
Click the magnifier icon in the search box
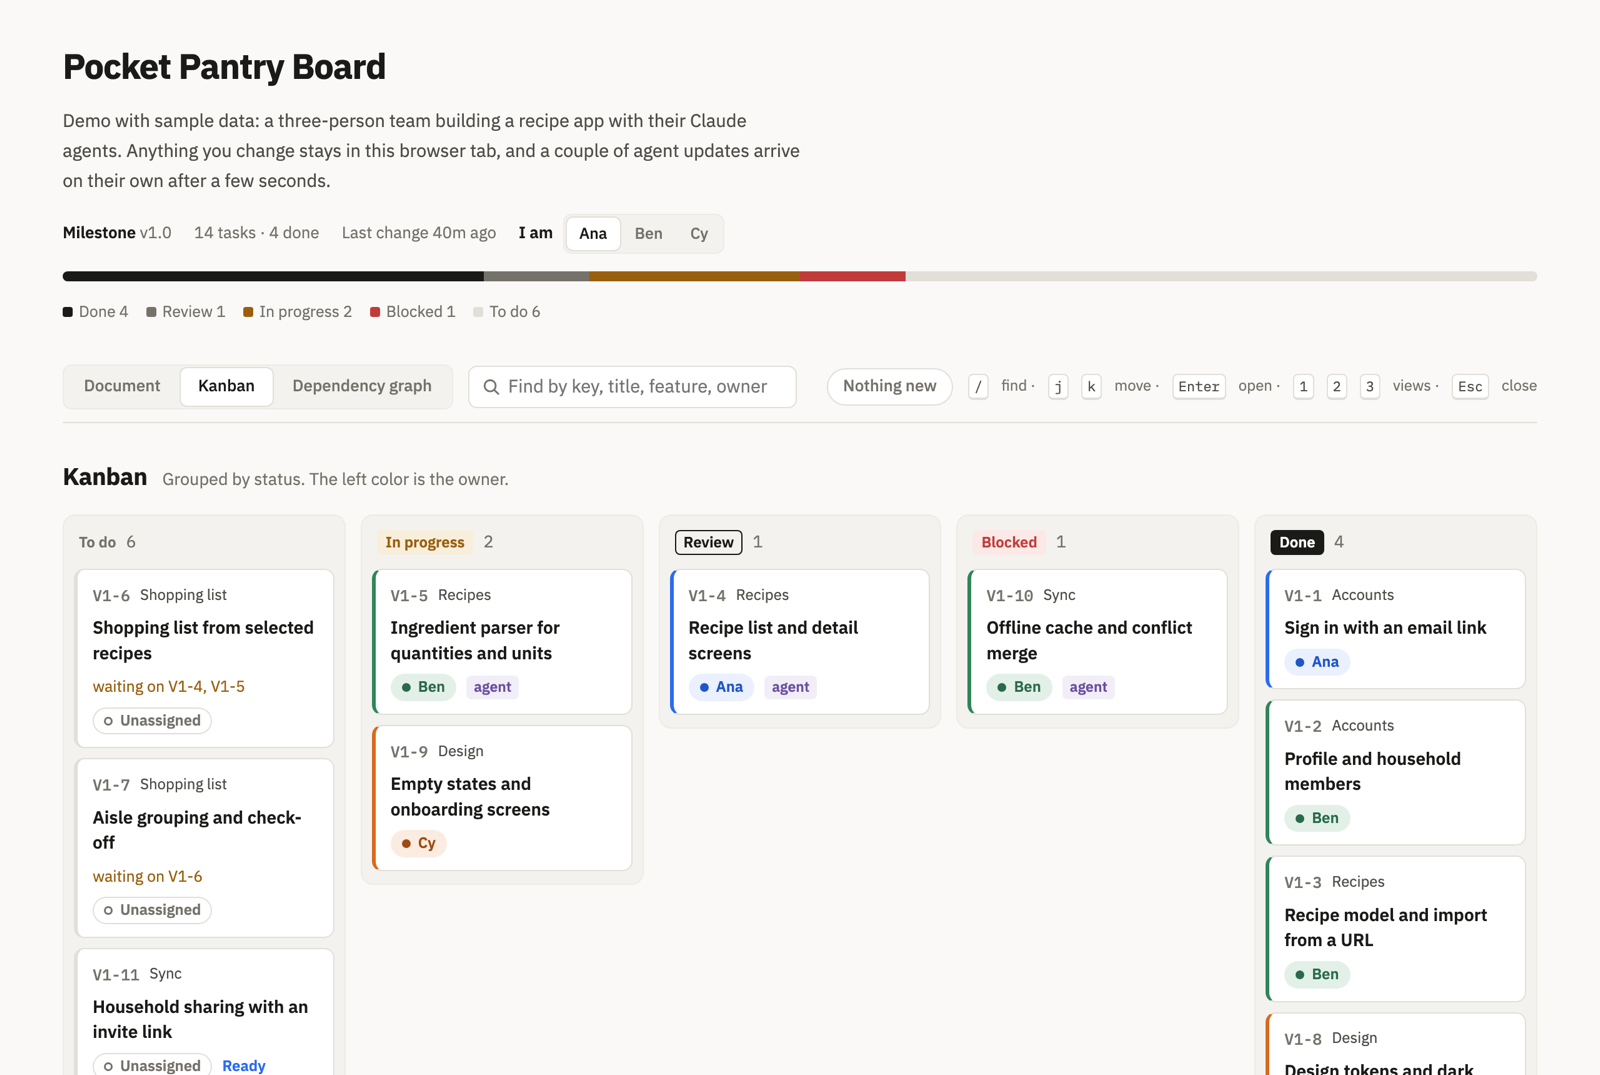[x=491, y=387]
